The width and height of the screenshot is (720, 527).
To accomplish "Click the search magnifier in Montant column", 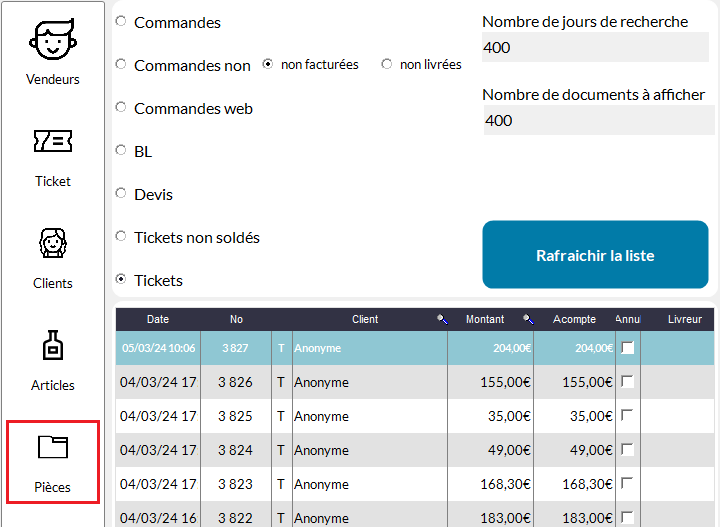I will (528, 320).
